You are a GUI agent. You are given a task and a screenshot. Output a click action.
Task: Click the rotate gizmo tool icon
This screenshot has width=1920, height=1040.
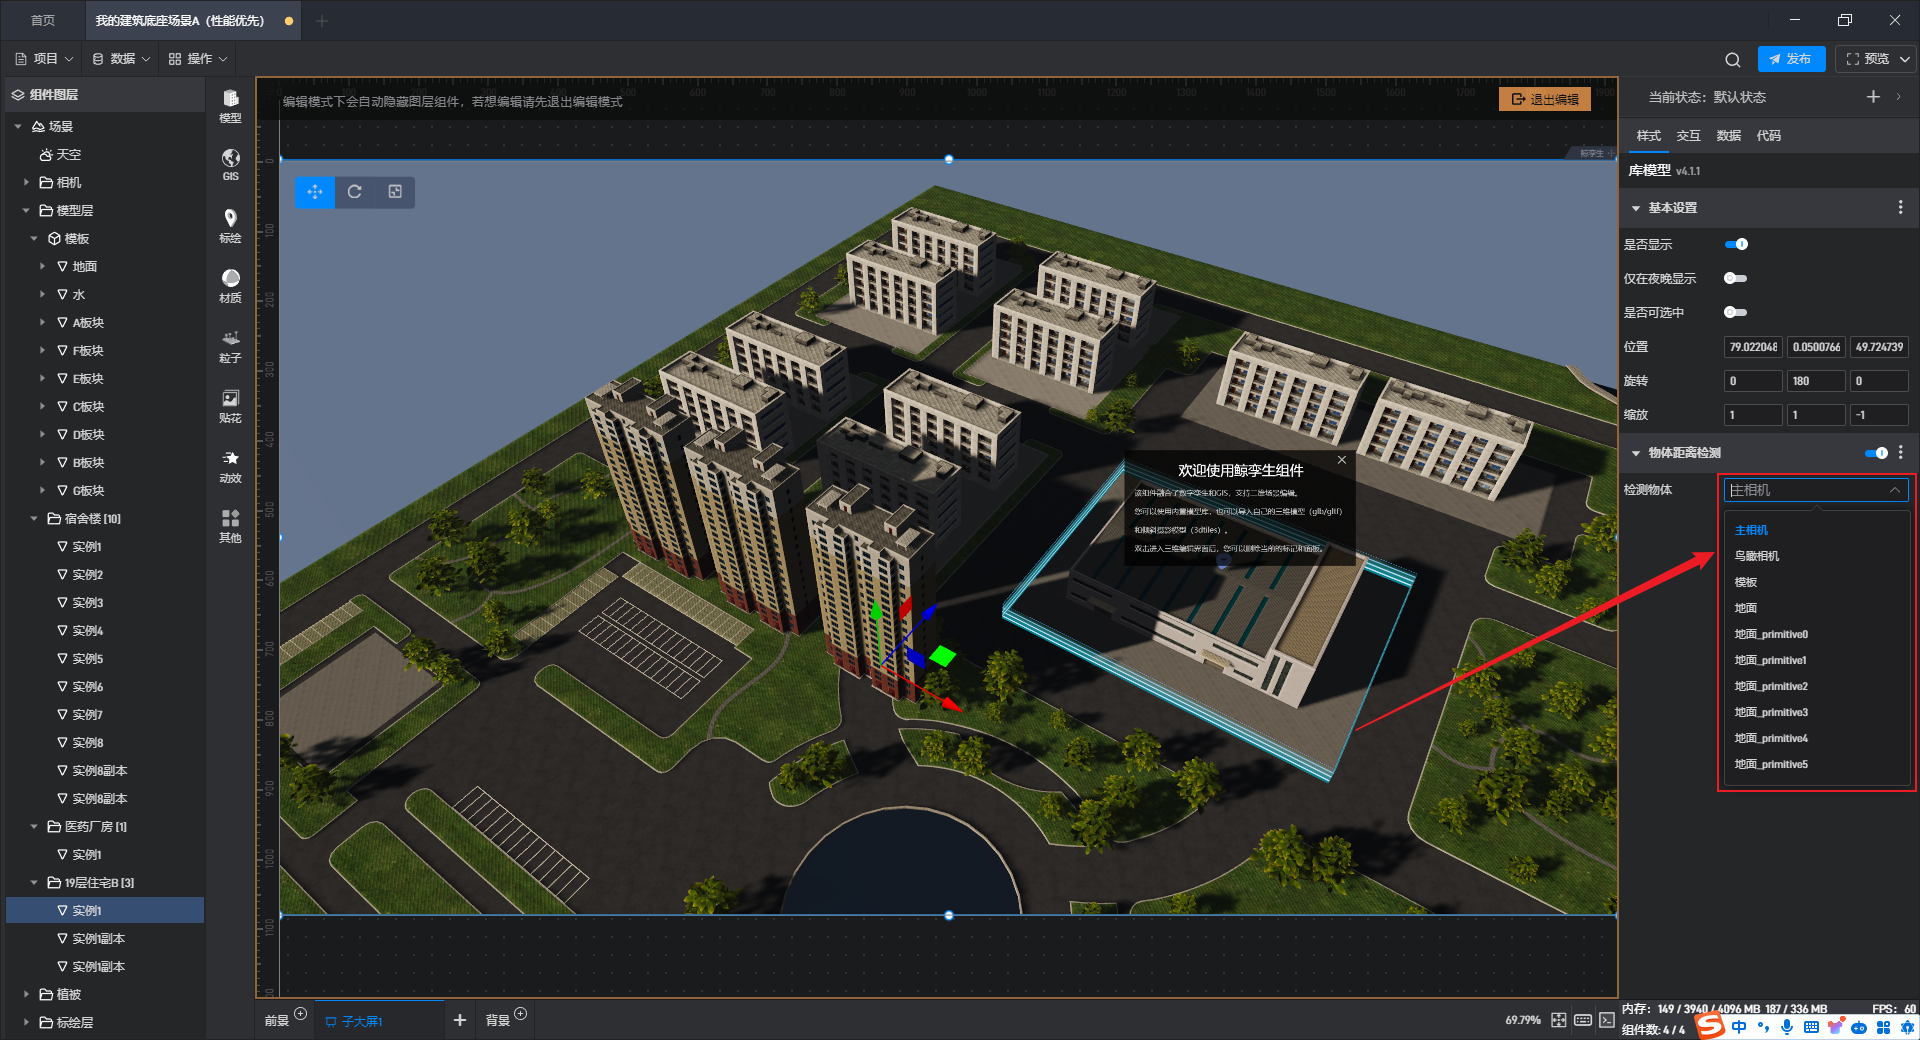pos(355,192)
